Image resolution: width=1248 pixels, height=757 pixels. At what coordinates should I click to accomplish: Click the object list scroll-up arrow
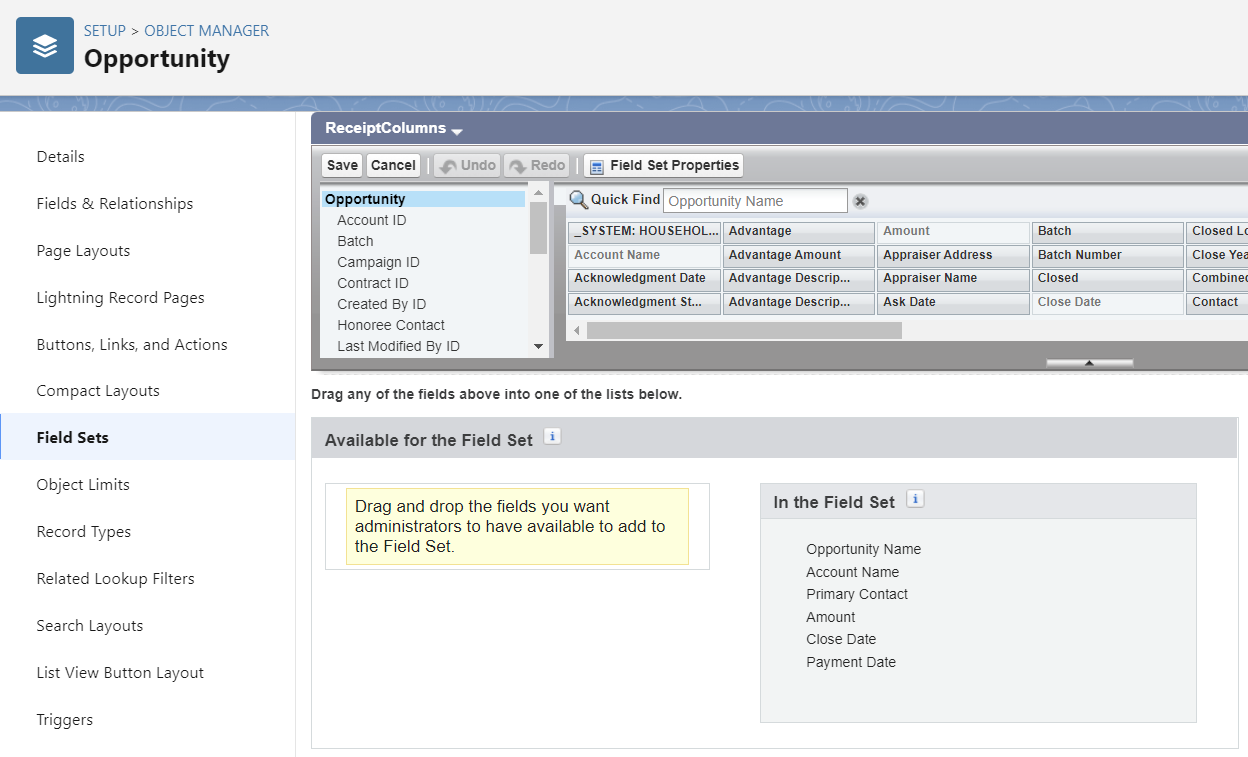[x=538, y=193]
